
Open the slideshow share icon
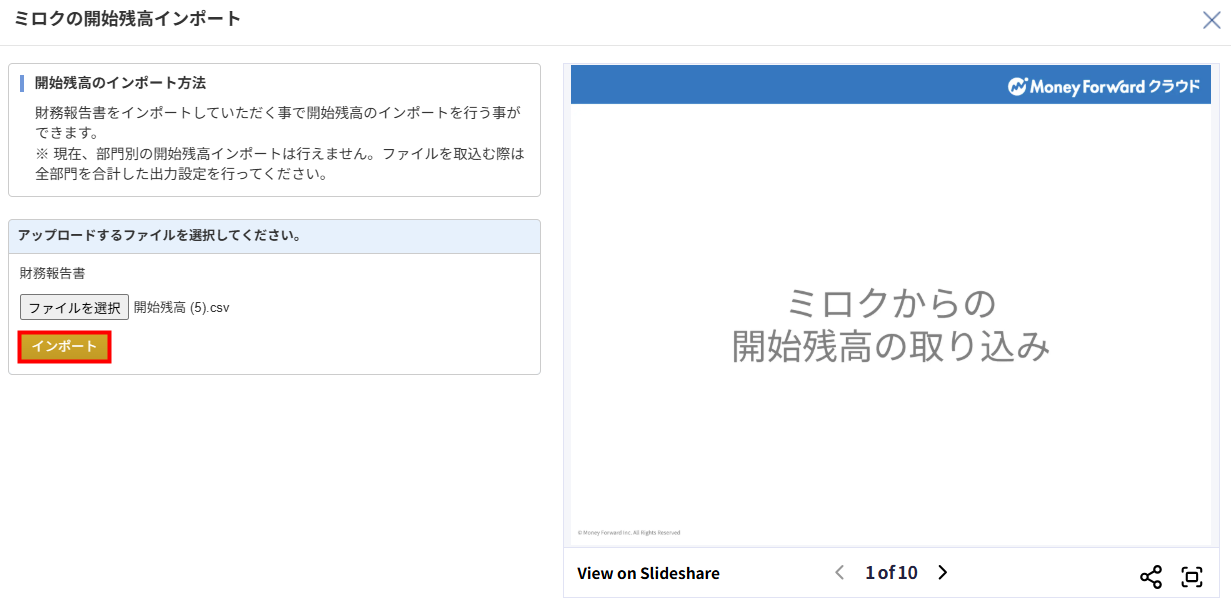pos(1151,576)
